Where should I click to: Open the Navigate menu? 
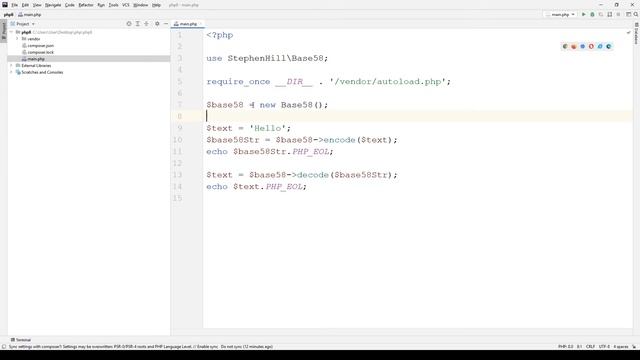[53, 5]
